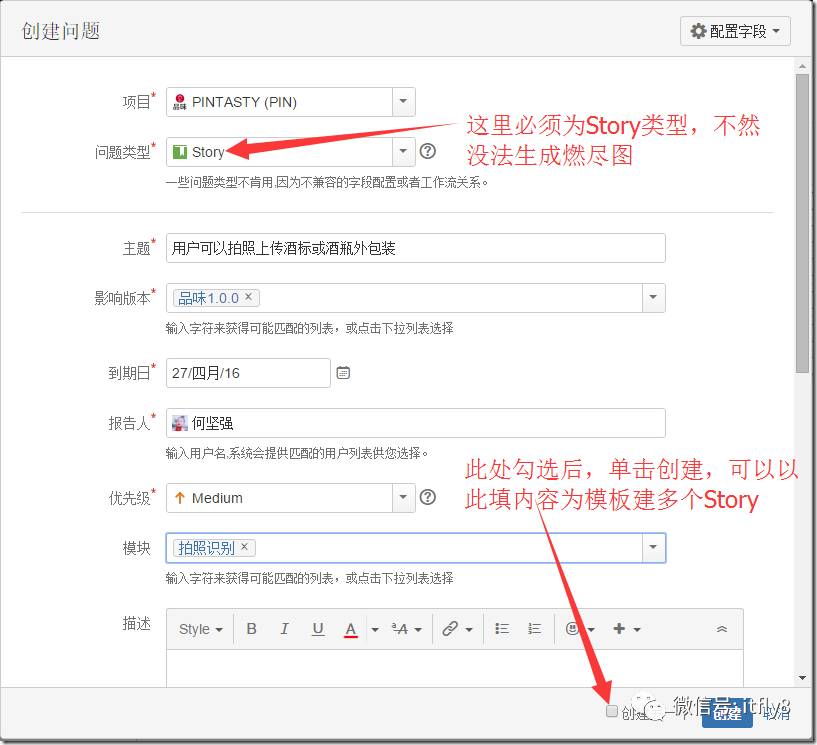
Task: Open the Style dropdown in editor toolbar
Action: coord(201,629)
